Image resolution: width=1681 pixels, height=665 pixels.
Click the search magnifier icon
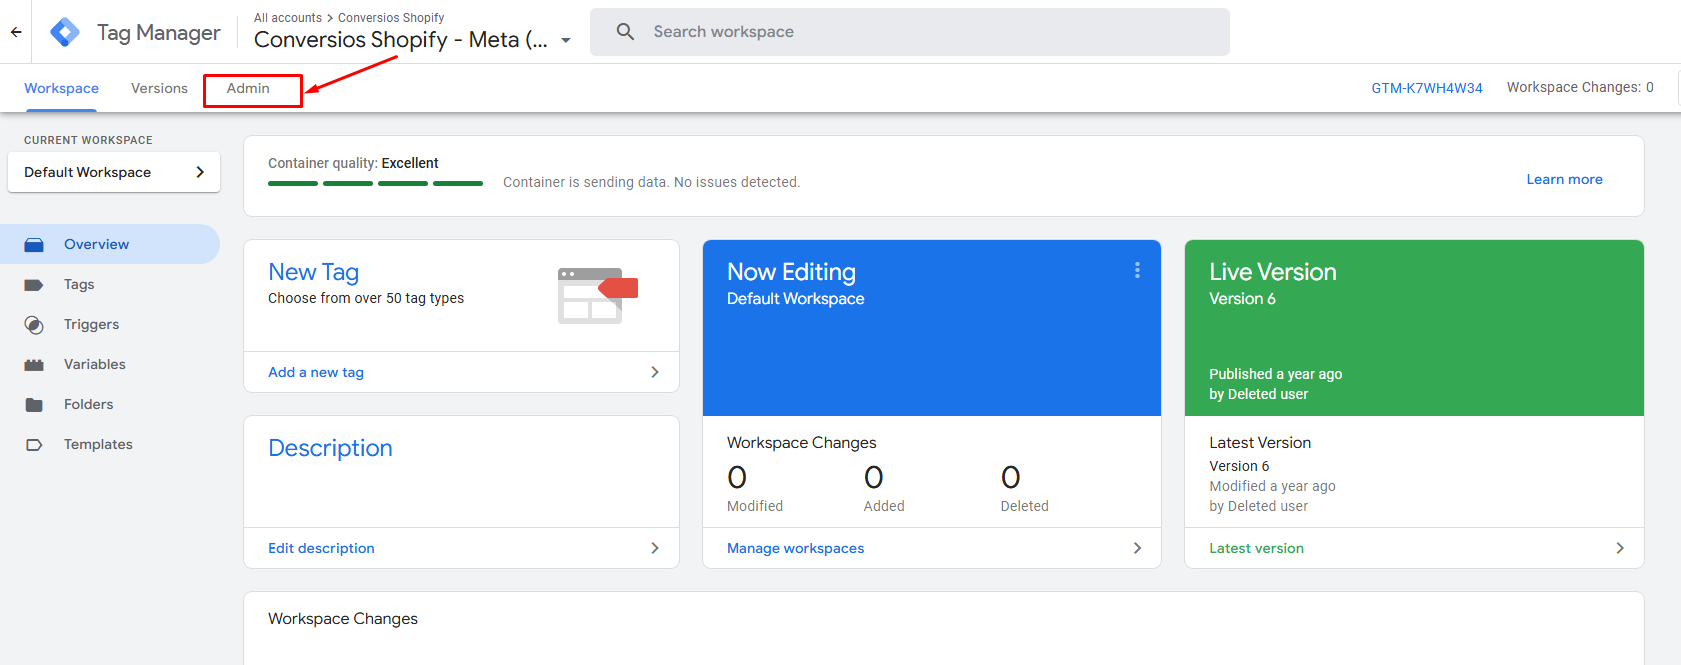point(626,32)
